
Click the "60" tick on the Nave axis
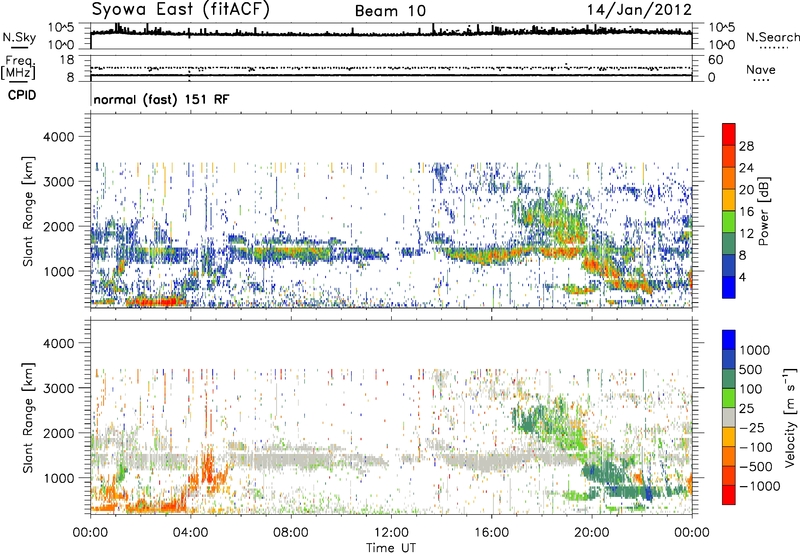(x=716, y=60)
